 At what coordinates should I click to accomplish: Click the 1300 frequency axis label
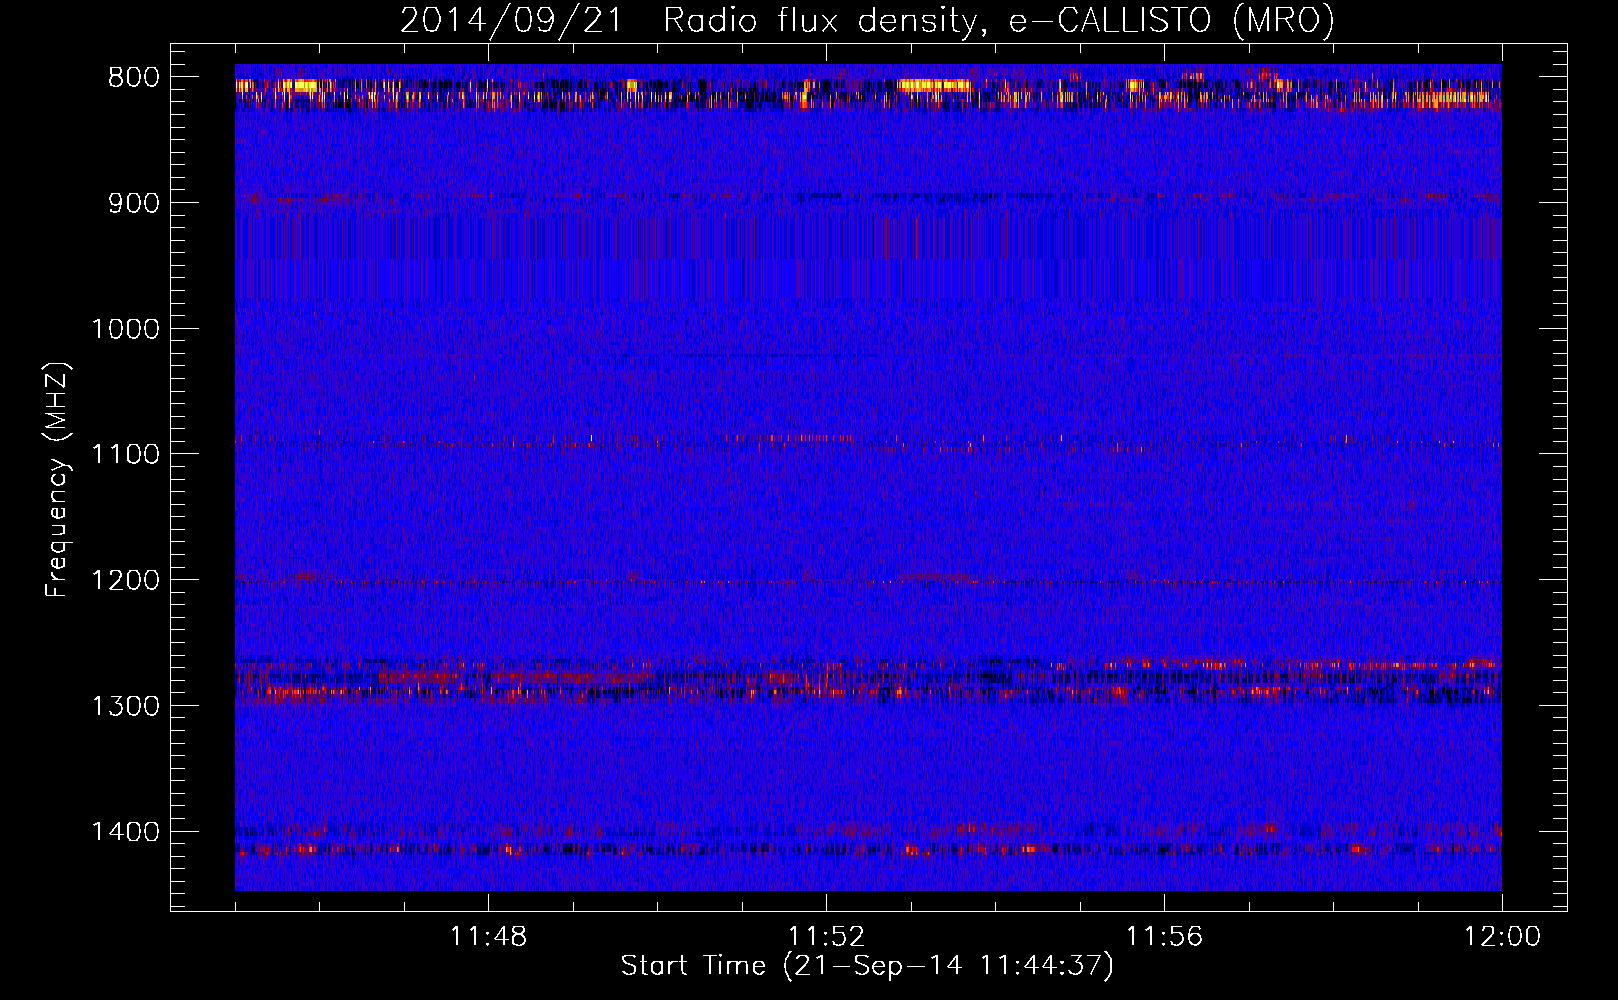125,706
